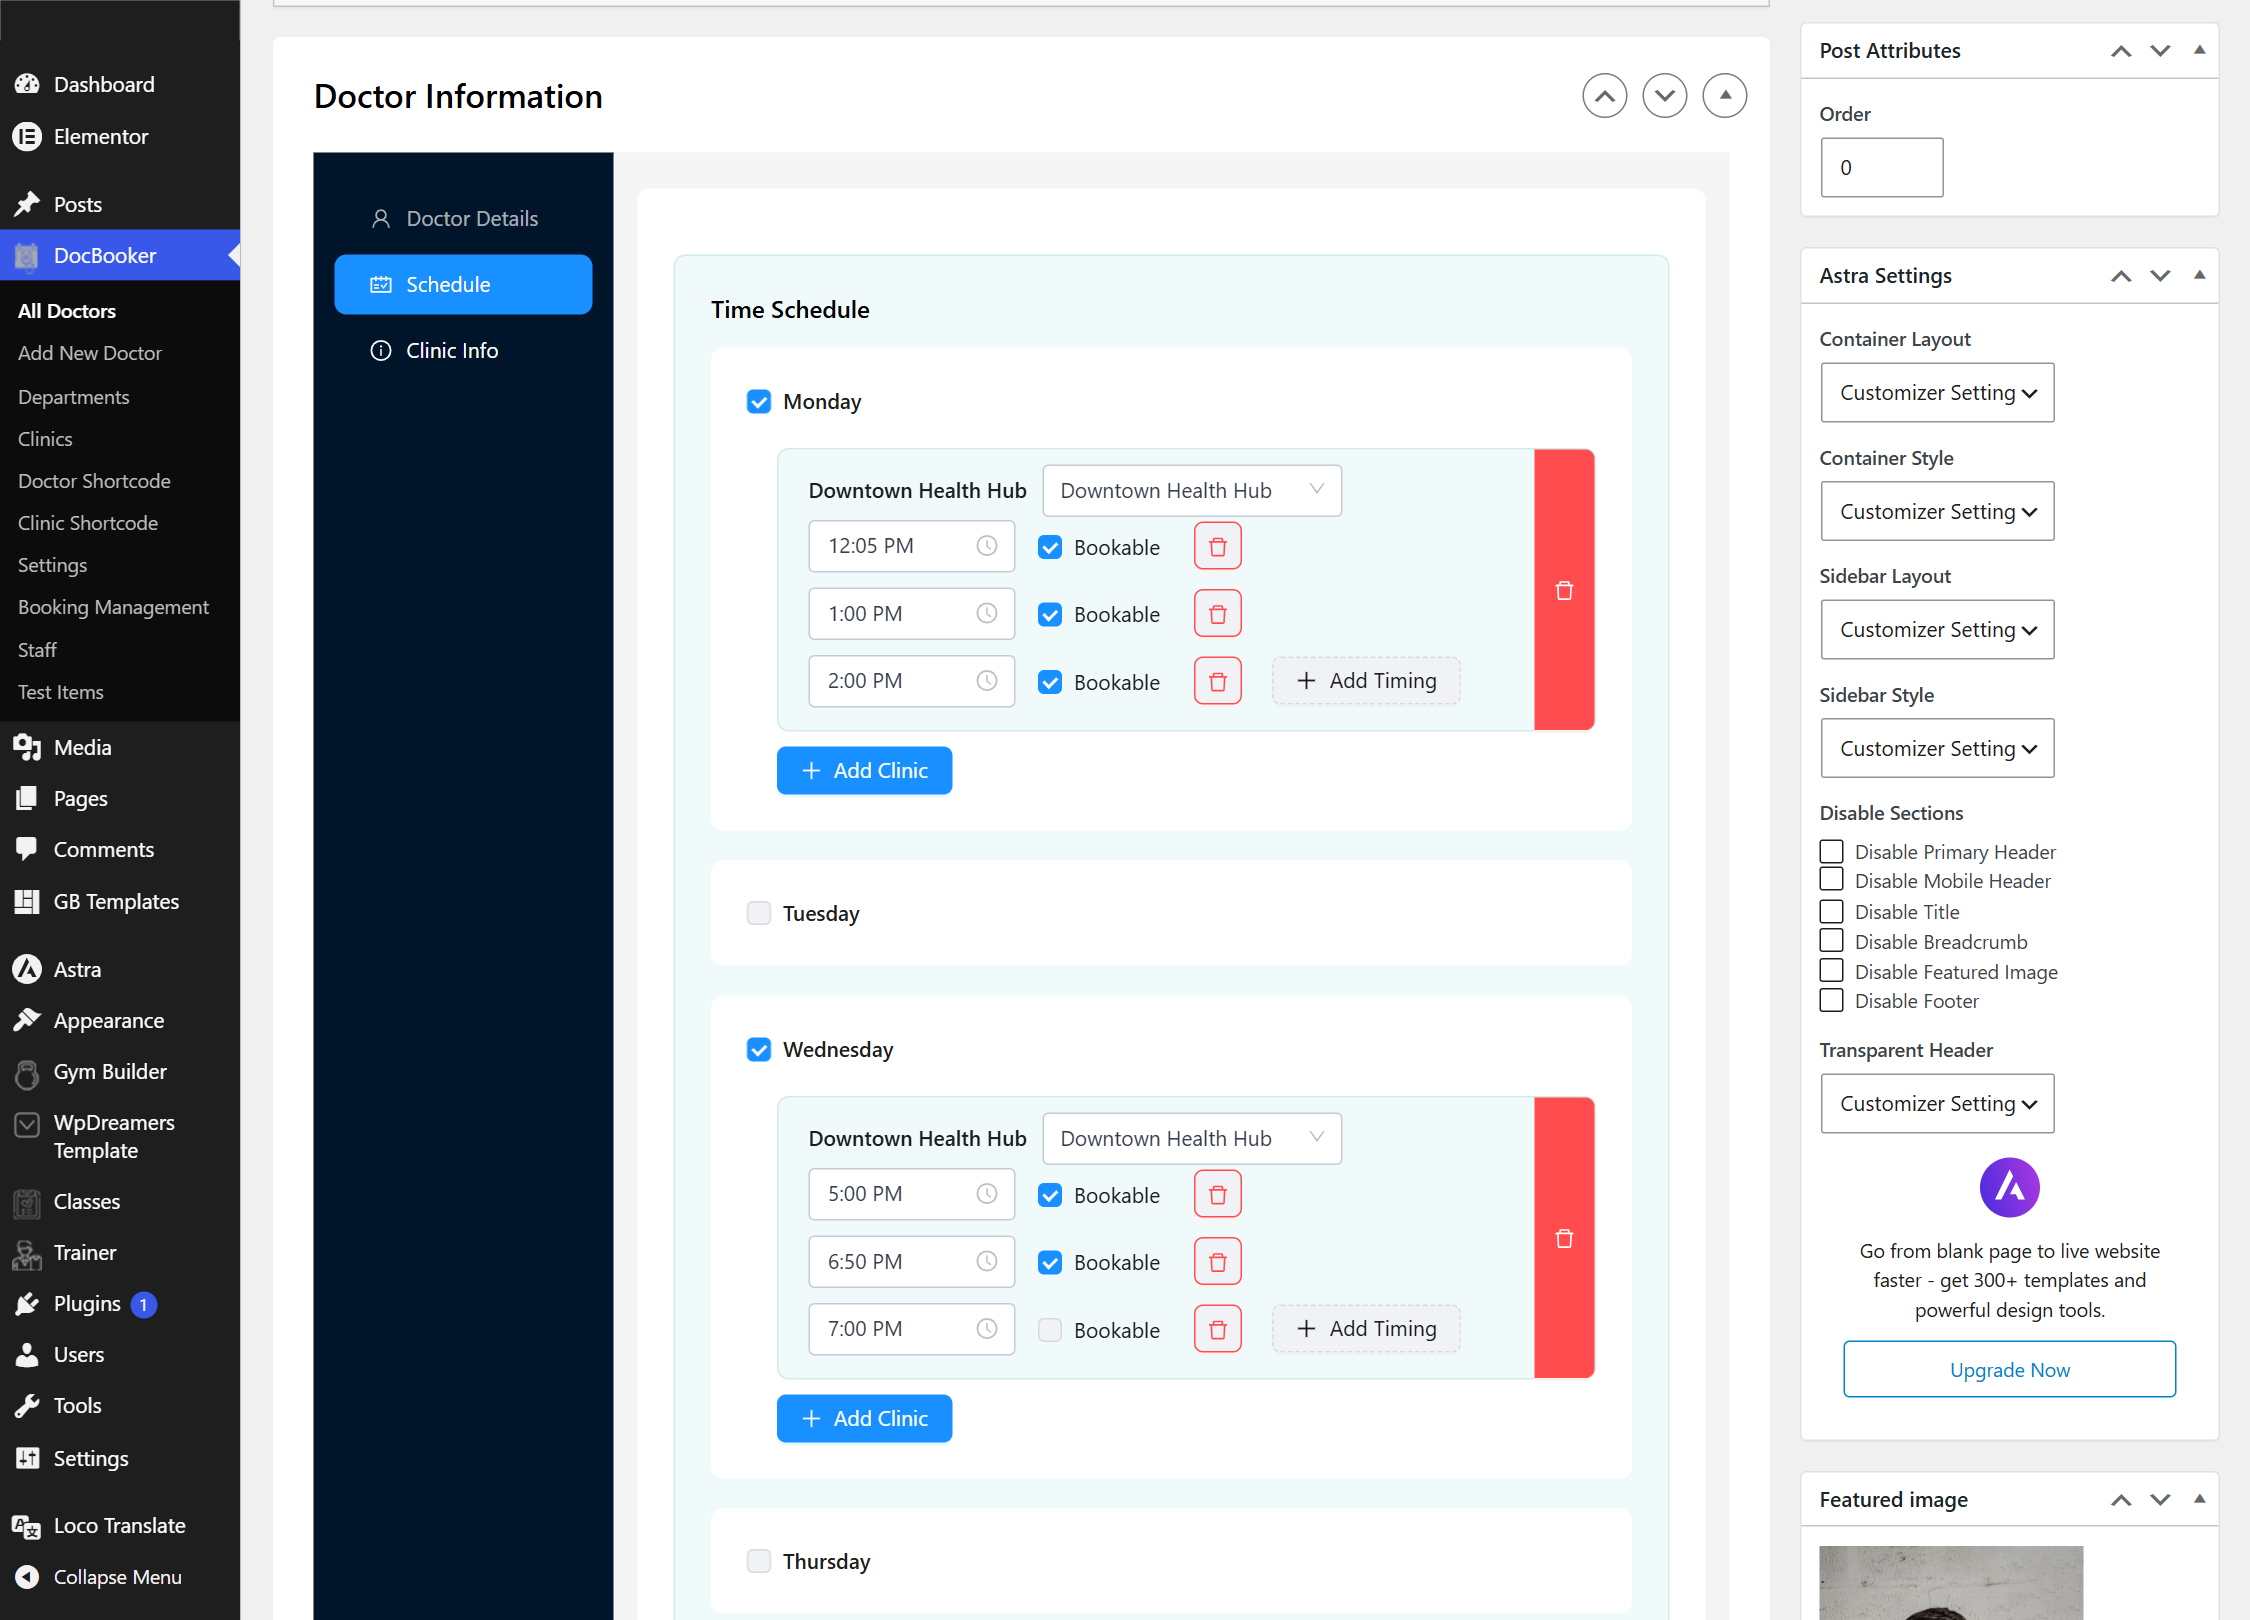Click the Featured image thumbnail

(1951, 1583)
